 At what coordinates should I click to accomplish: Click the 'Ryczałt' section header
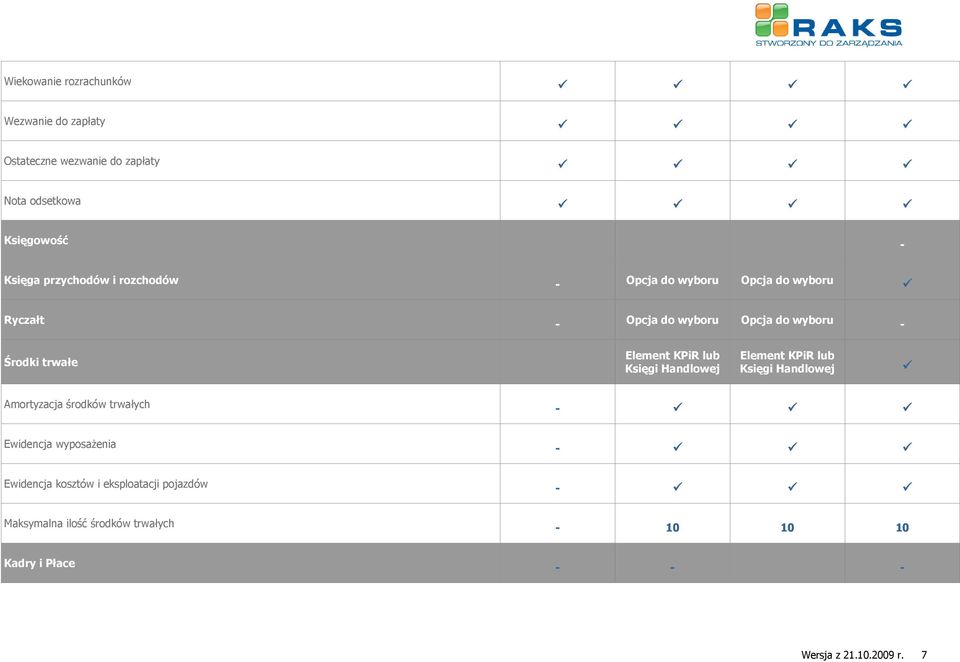(x=24, y=320)
